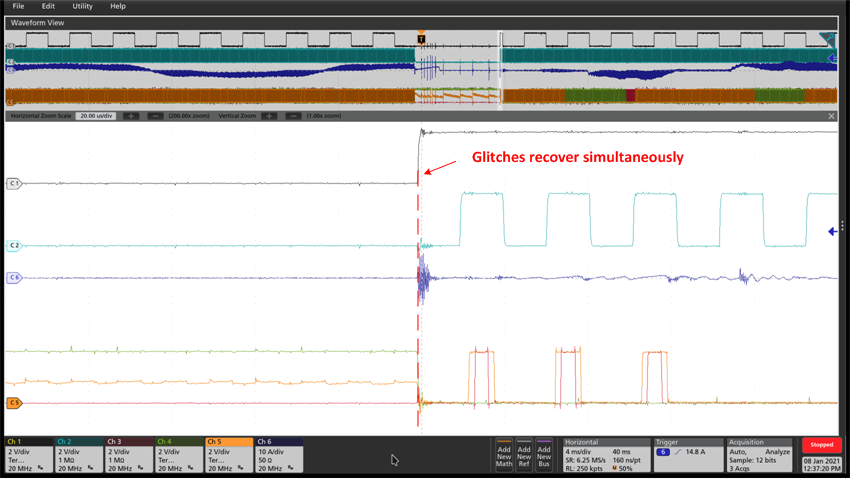Click the Analyze text in Acquisition badge

click(777, 452)
